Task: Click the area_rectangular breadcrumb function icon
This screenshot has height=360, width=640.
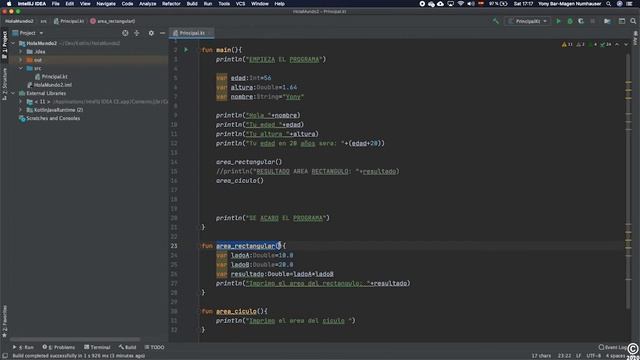Action: [x=93, y=21]
